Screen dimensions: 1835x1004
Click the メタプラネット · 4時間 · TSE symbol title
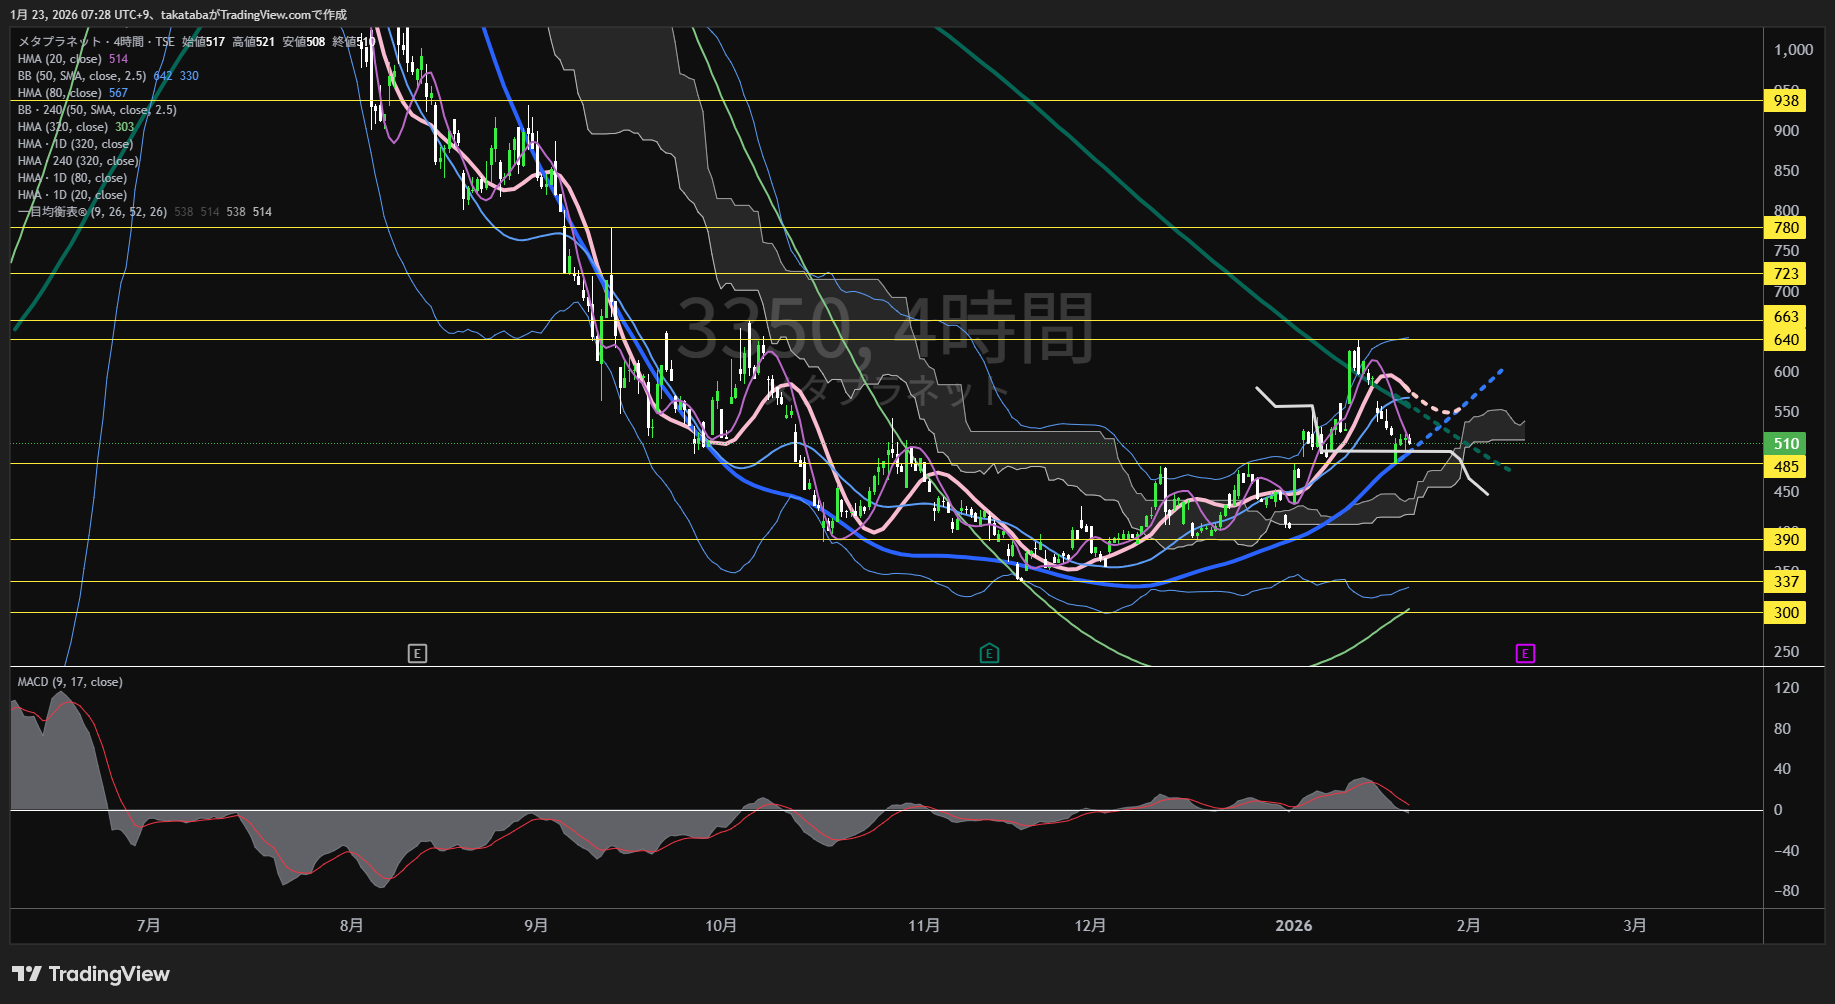click(x=96, y=42)
